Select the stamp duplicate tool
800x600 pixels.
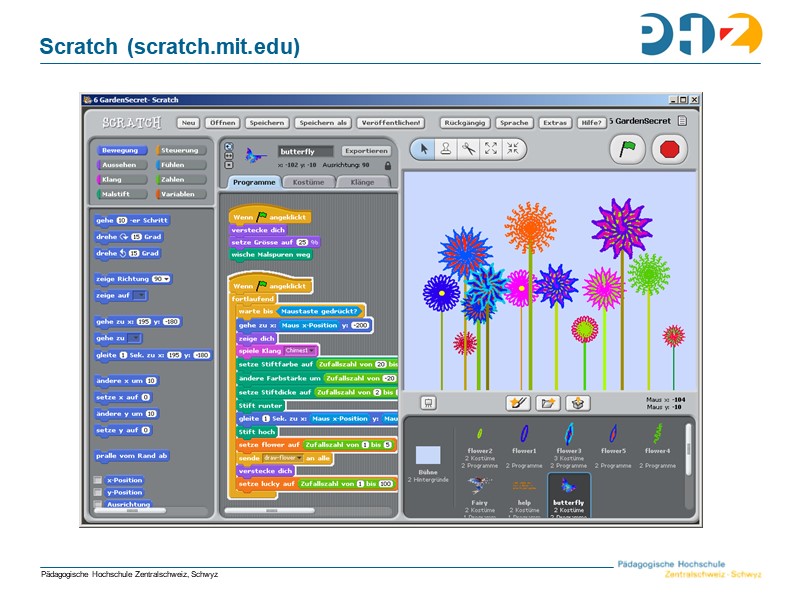pyautogui.click(x=445, y=148)
